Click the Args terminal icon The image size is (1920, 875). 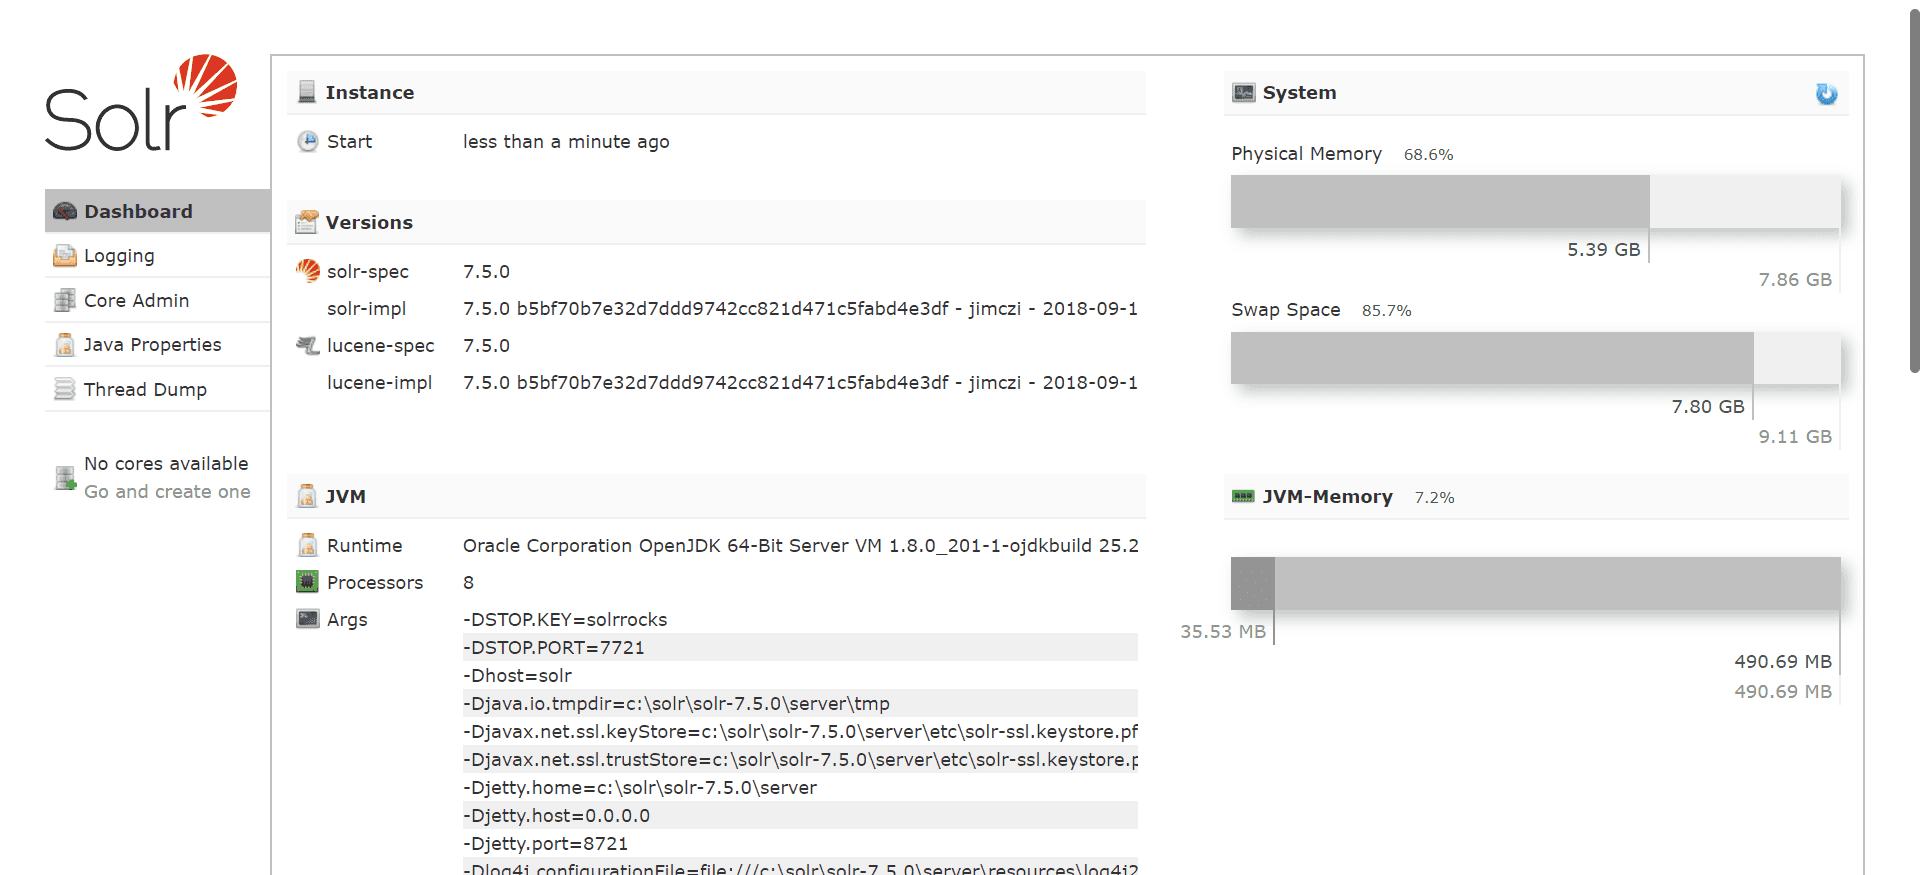point(308,619)
